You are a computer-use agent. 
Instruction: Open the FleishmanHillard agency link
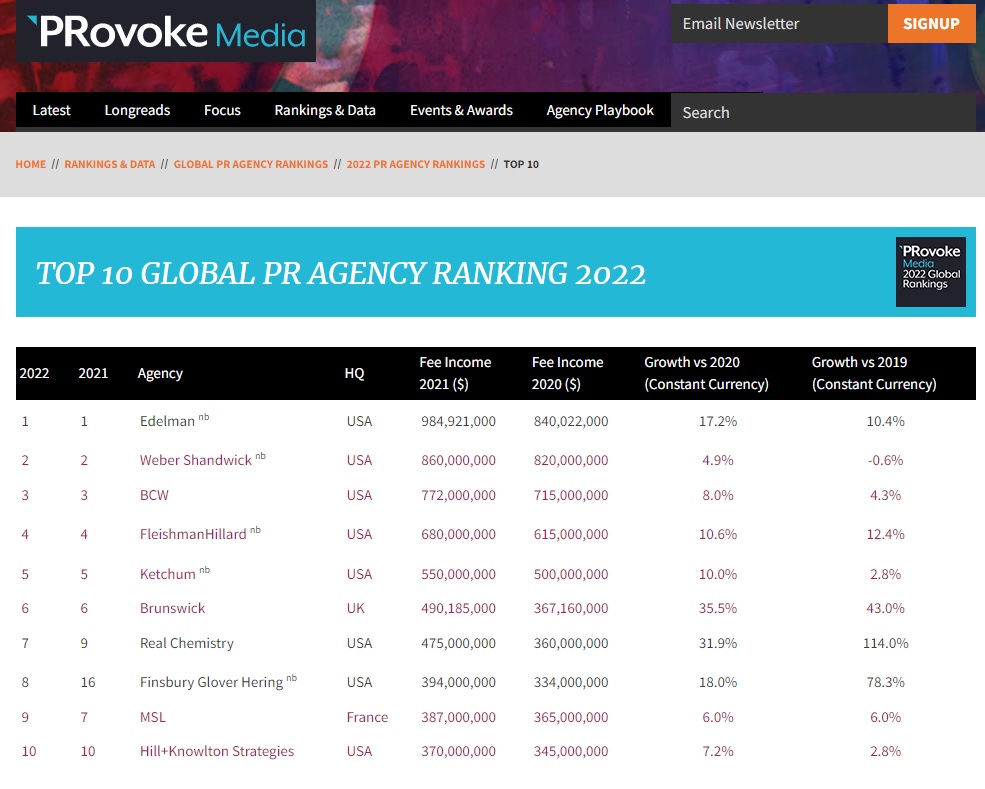click(x=192, y=534)
